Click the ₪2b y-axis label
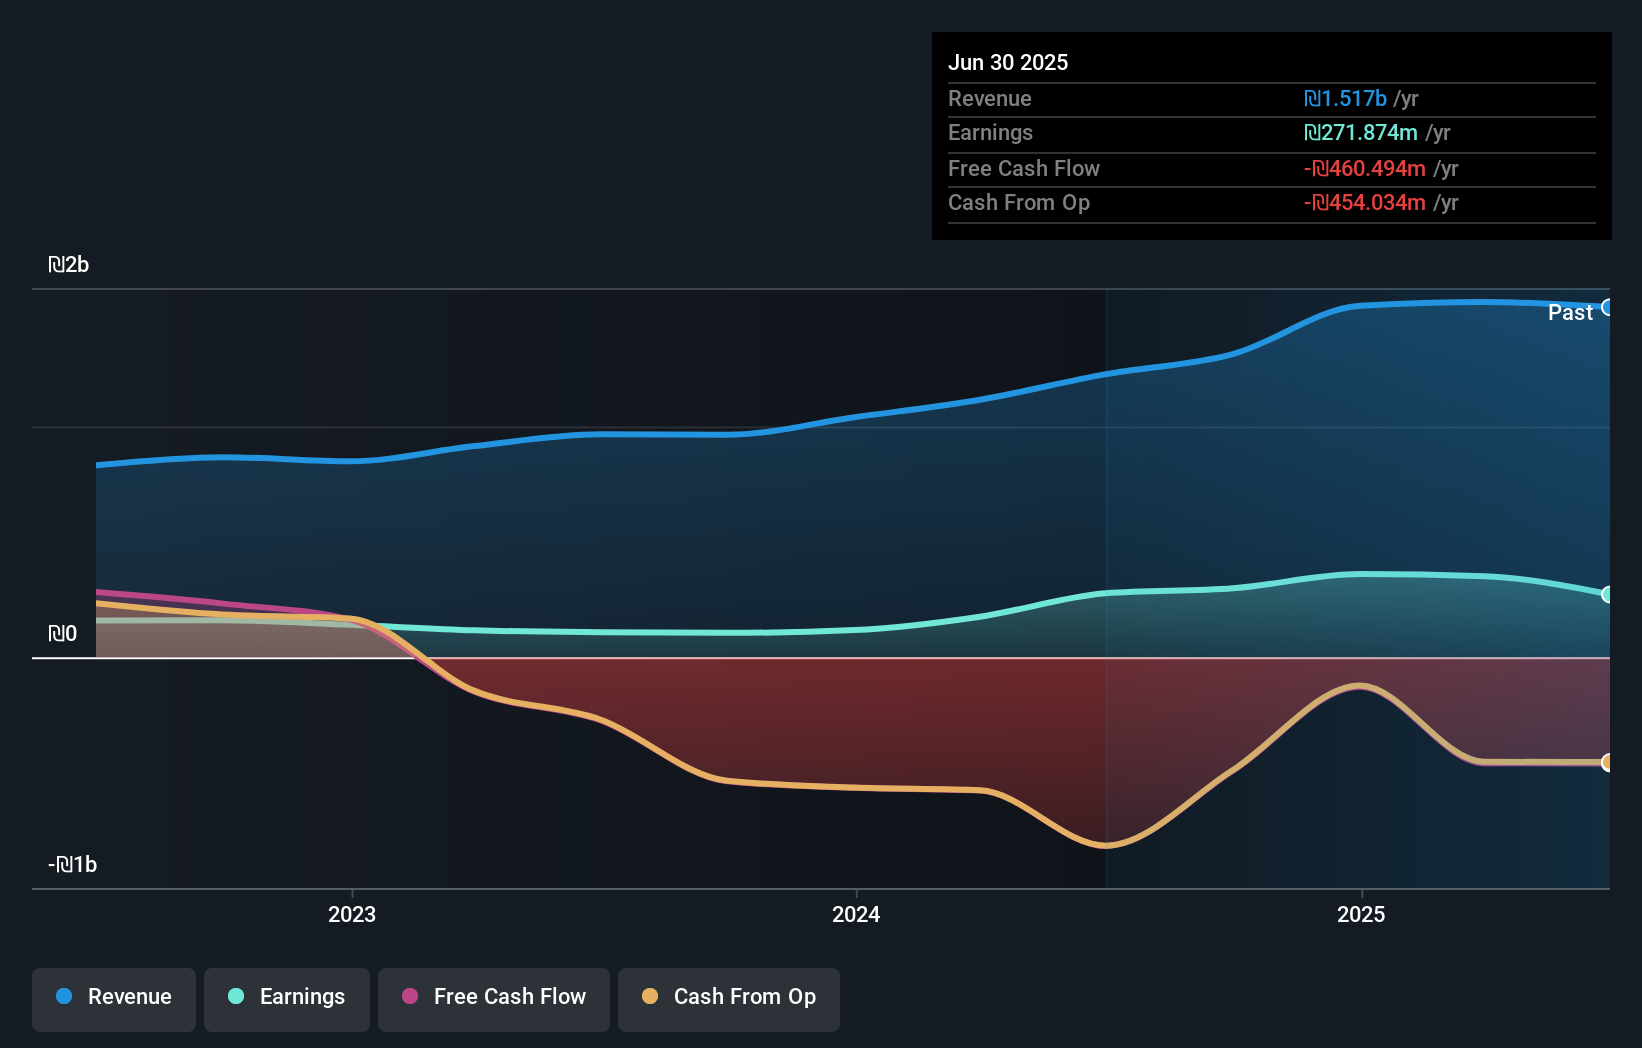Viewport: 1642px width, 1048px height. pyautogui.click(x=69, y=265)
